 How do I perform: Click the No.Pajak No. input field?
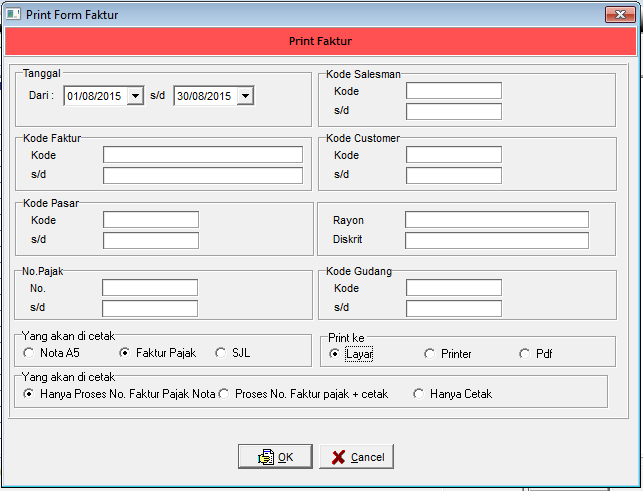click(150, 288)
